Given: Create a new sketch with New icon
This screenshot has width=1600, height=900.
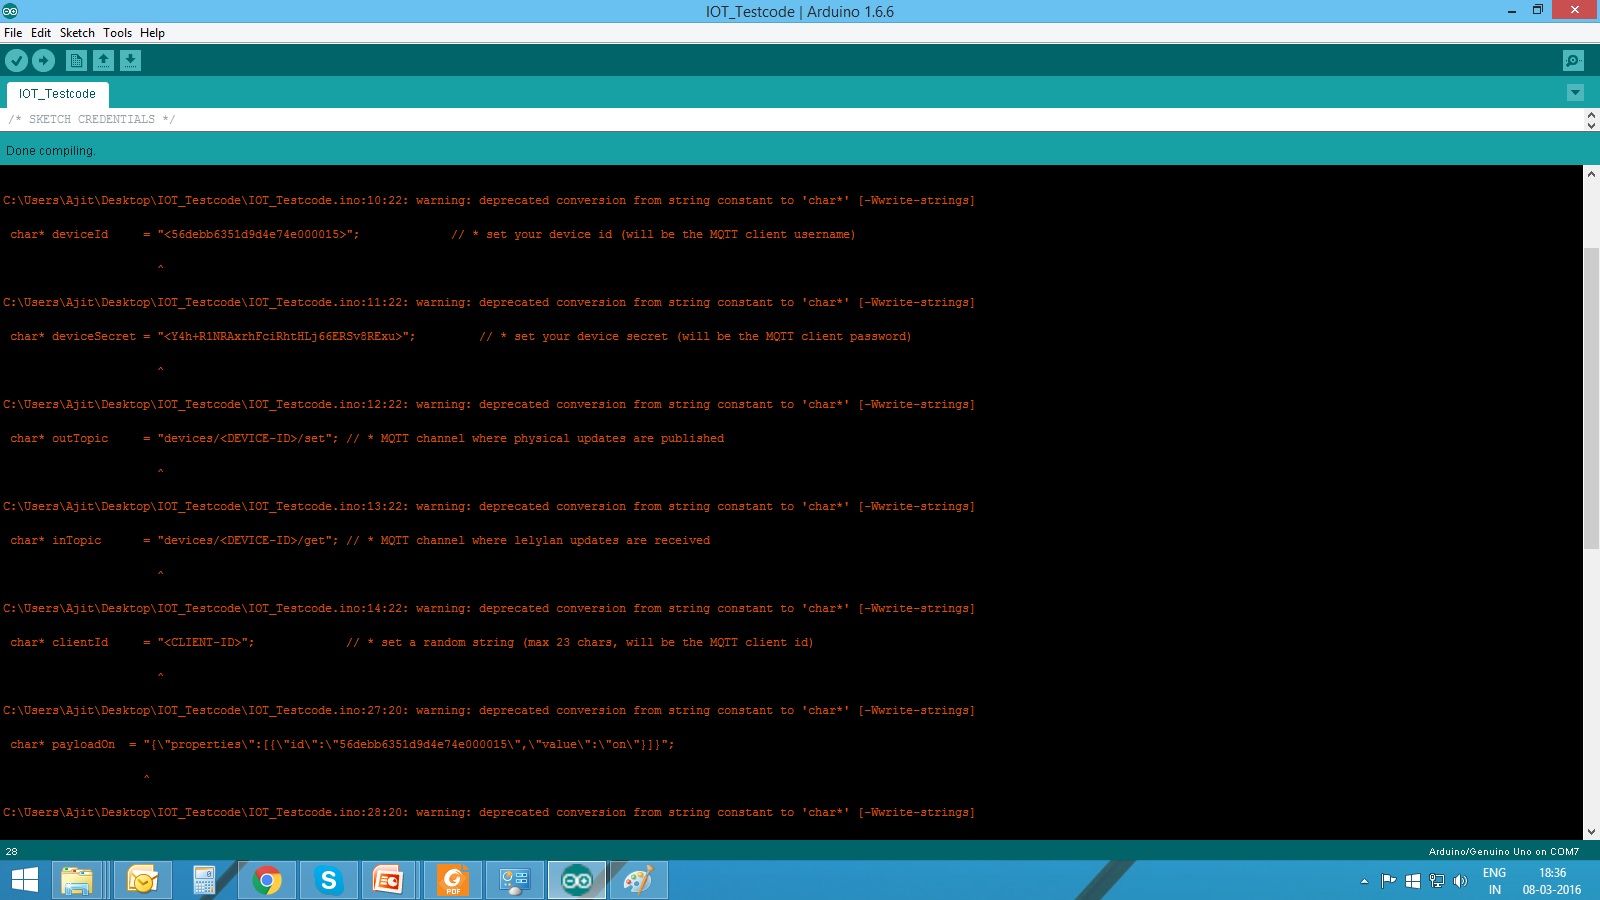Looking at the screenshot, I should point(76,61).
